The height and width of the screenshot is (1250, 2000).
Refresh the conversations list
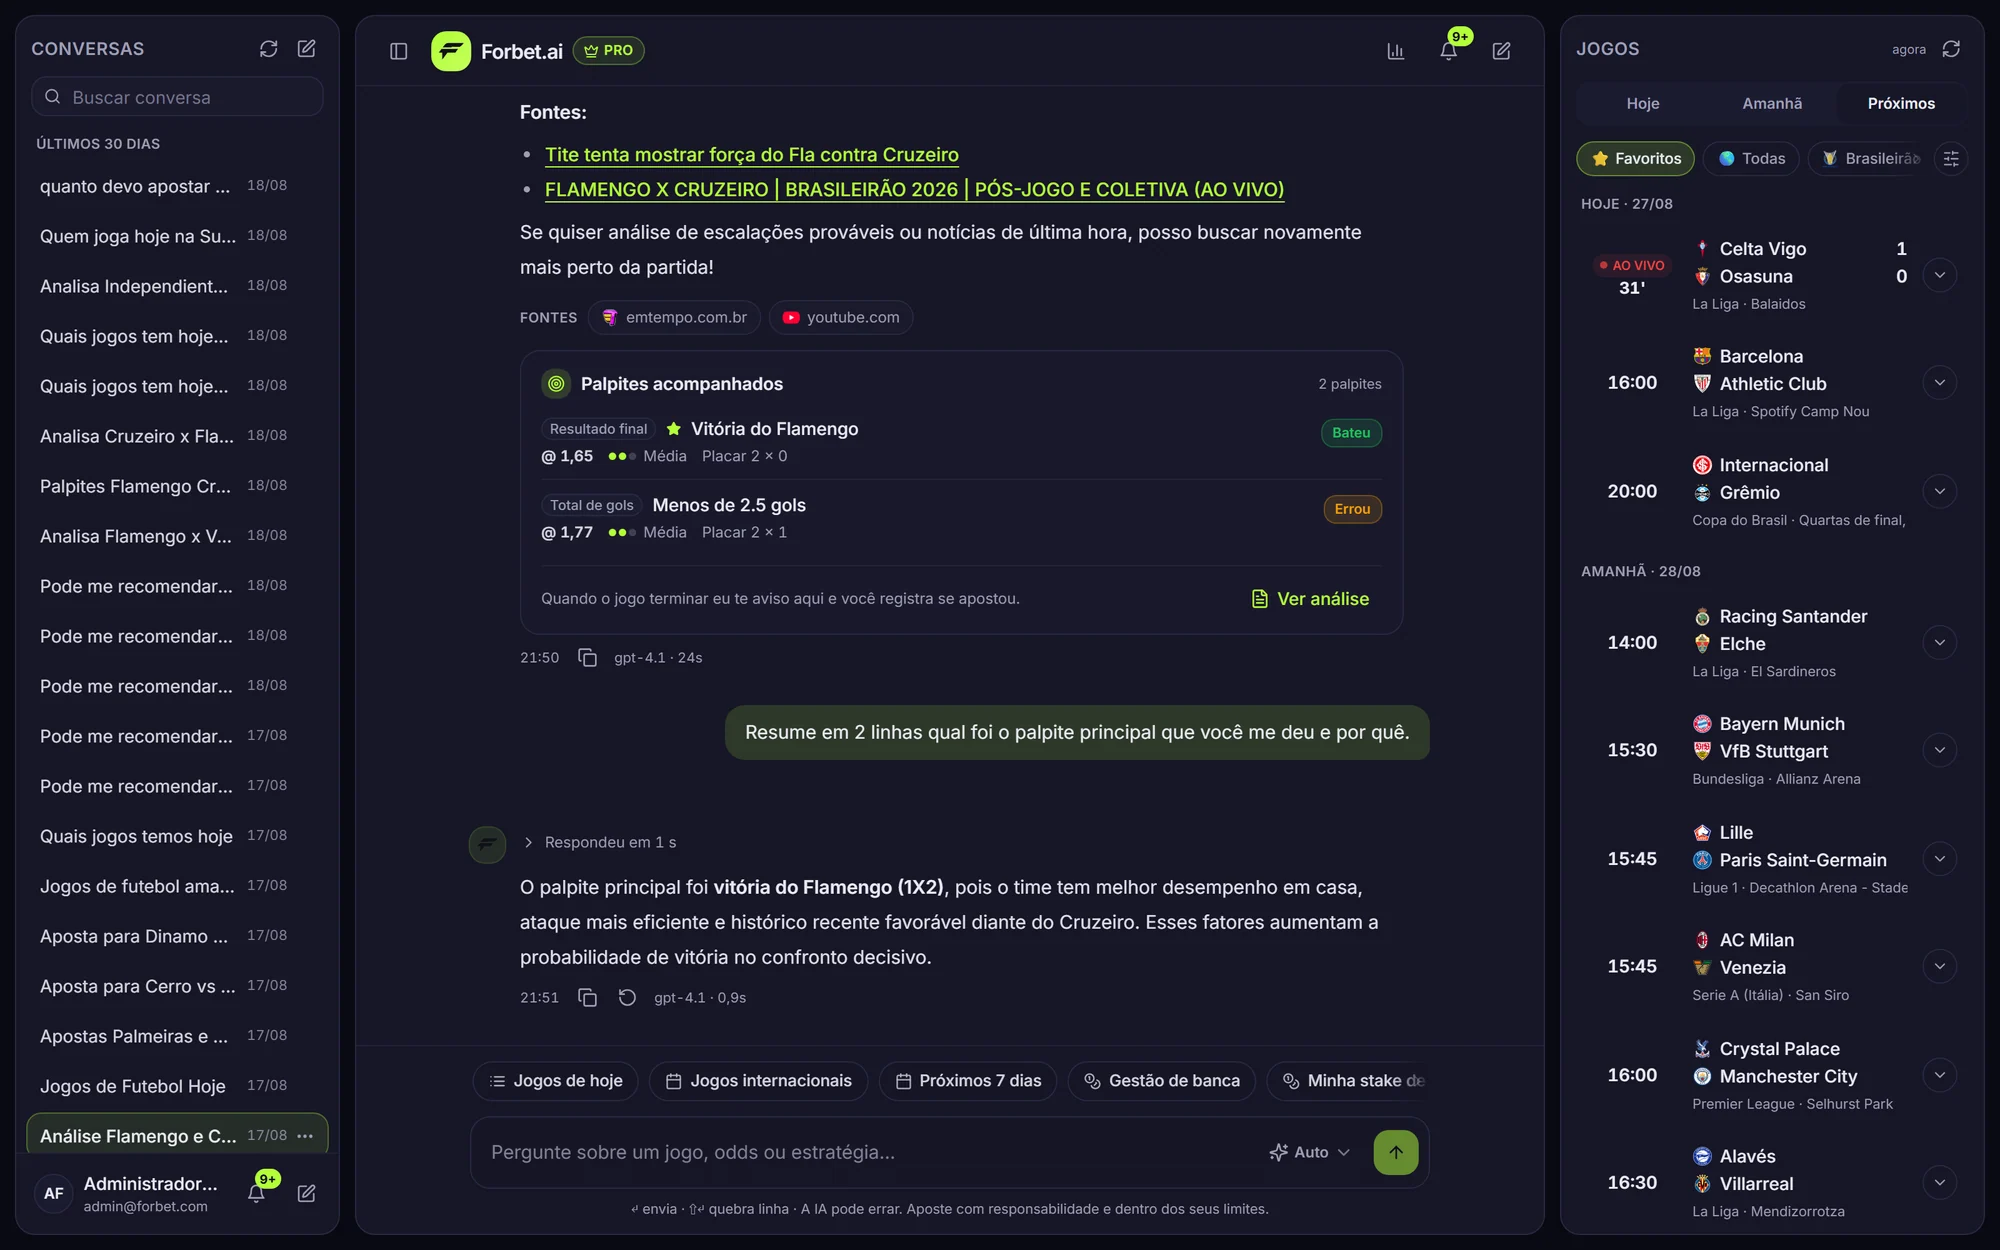pos(268,49)
